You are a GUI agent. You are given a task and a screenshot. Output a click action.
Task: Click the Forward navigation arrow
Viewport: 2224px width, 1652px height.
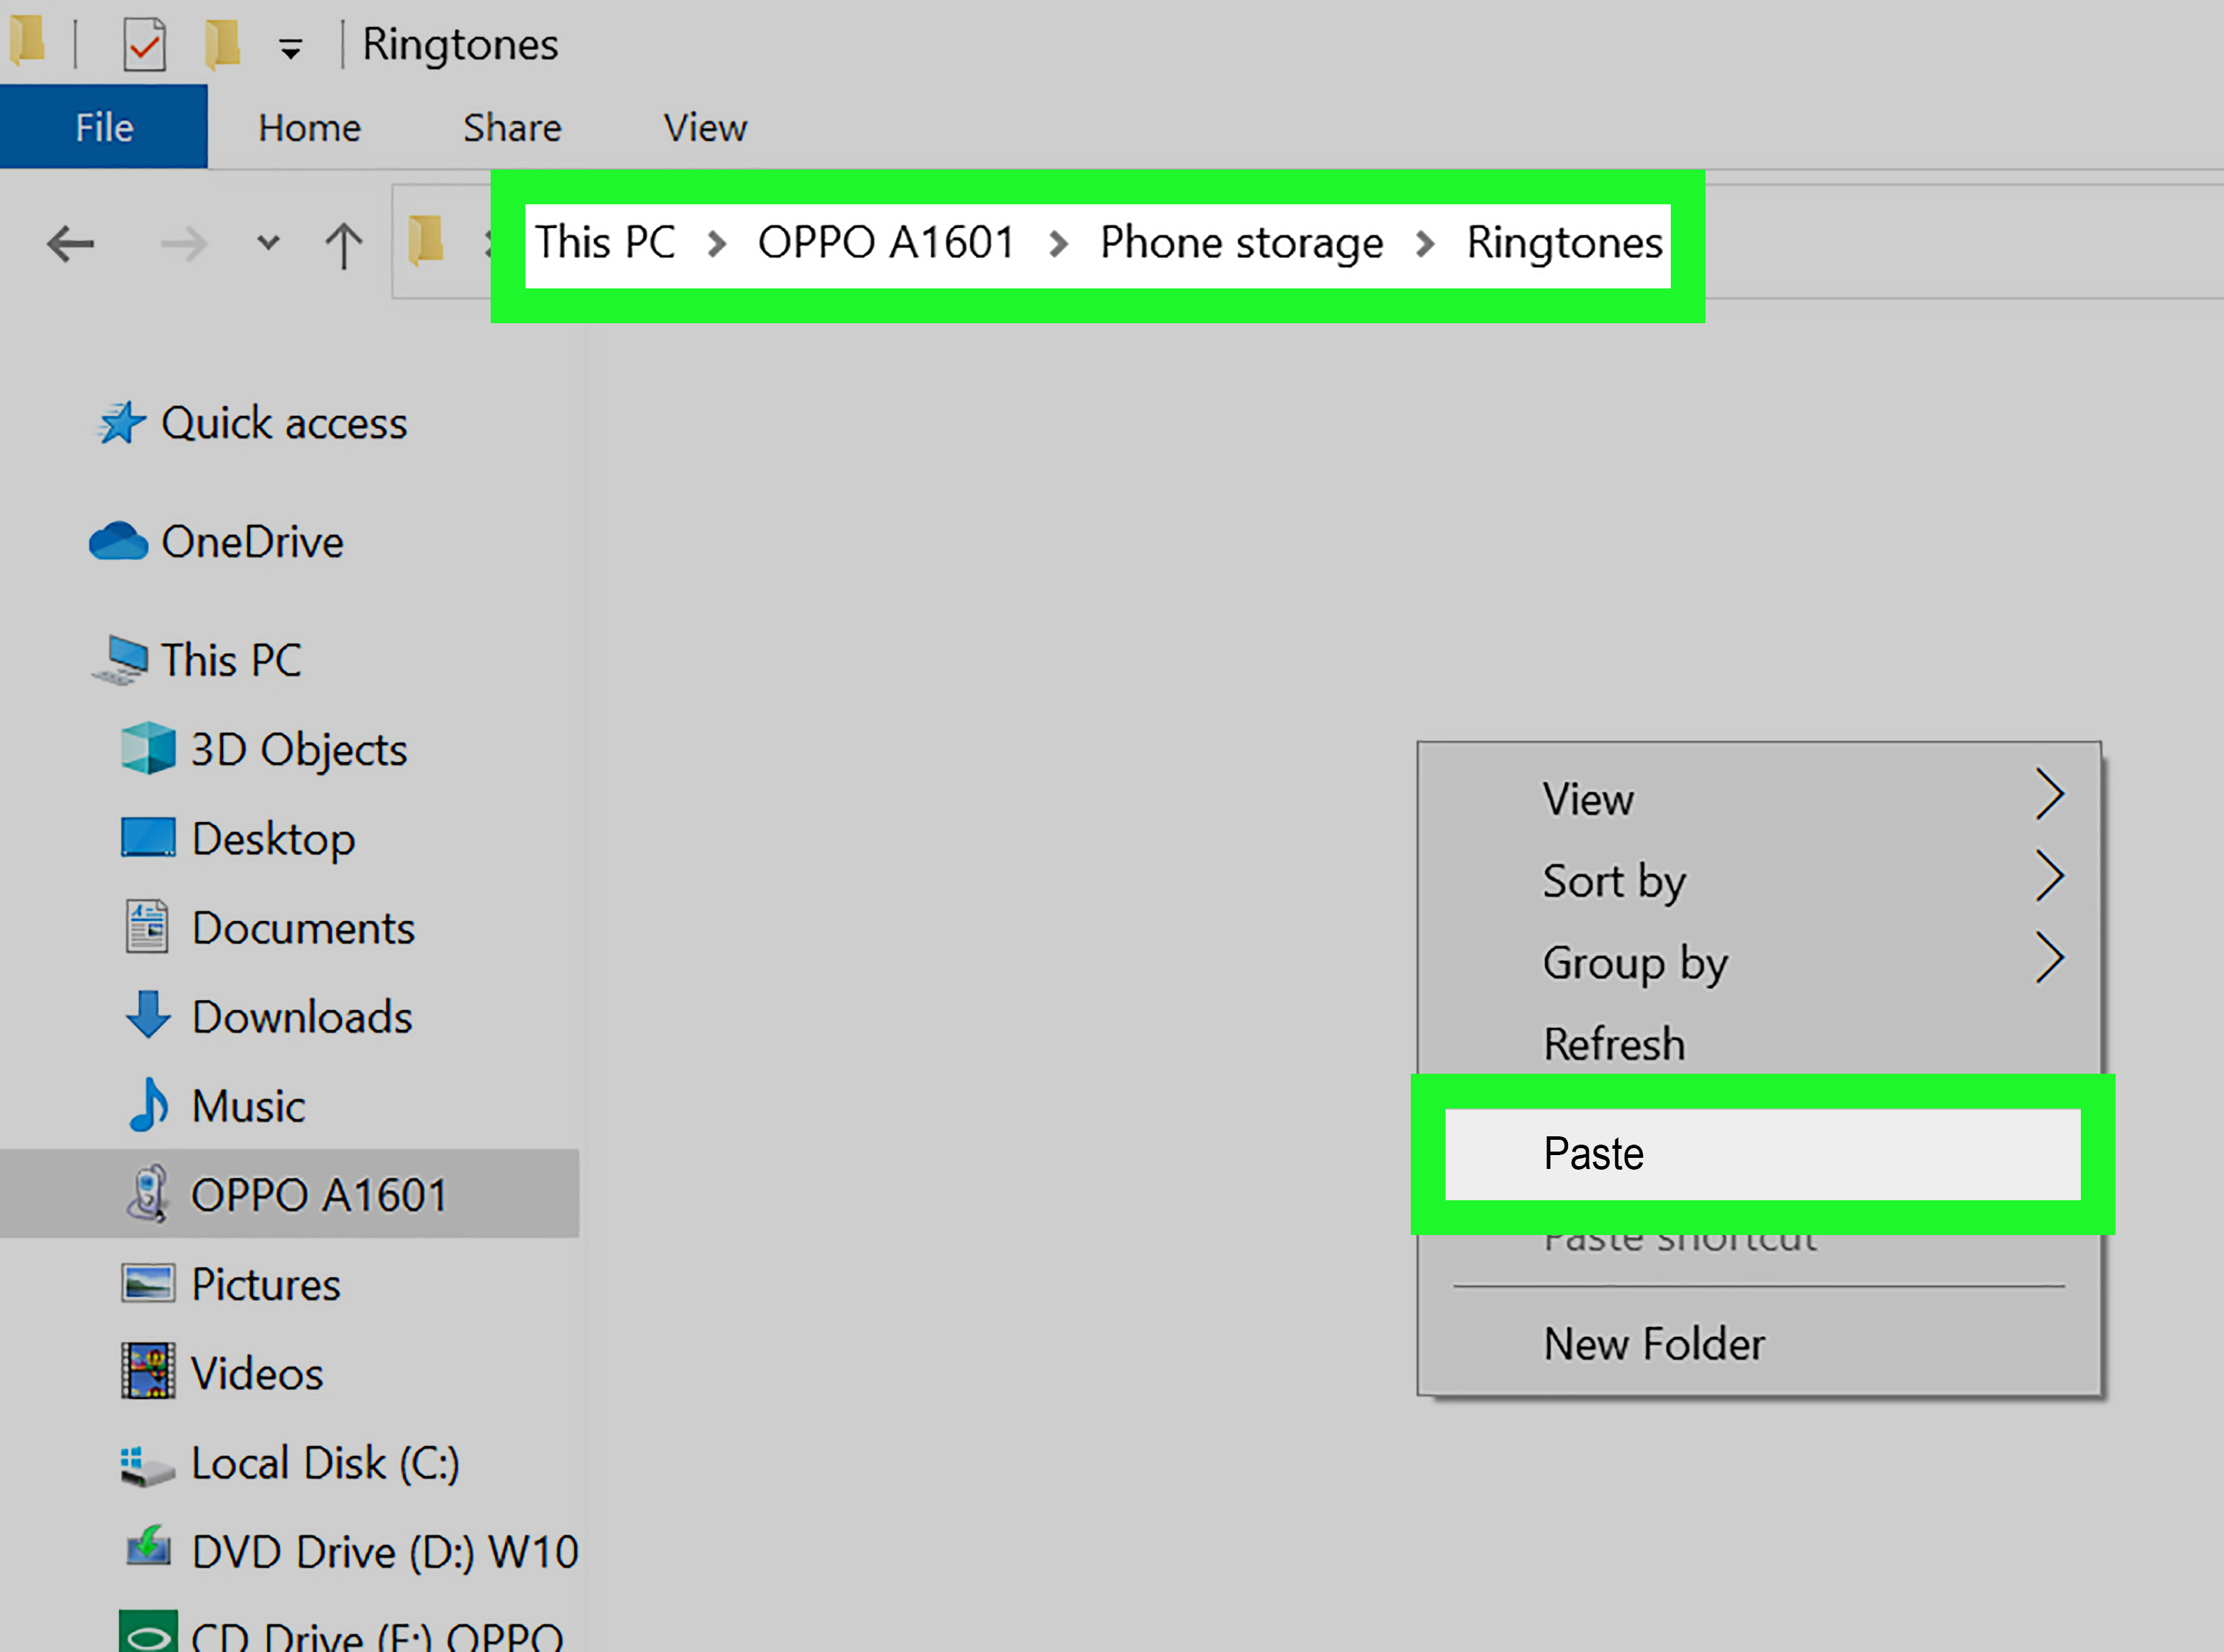pos(184,243)
